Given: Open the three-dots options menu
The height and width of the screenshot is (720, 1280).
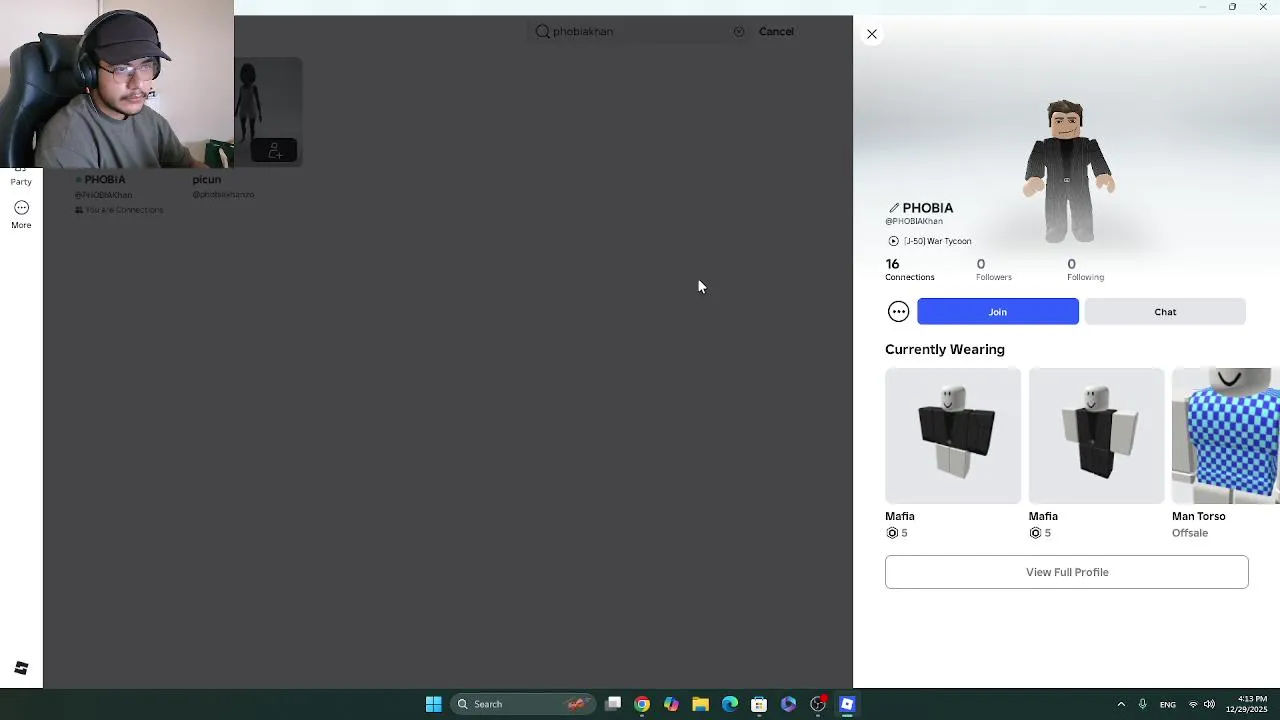Looking at the screenshot, I should [898, 312].
